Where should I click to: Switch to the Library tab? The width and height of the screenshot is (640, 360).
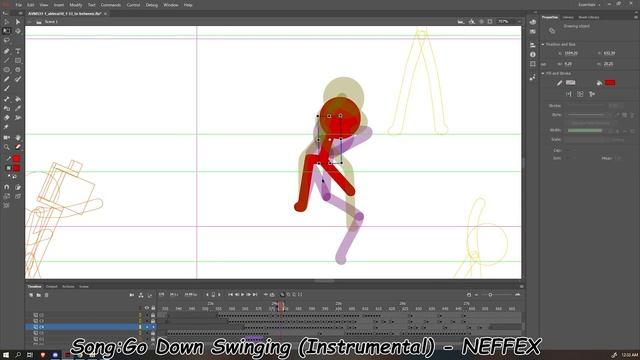tap(568, 17)
